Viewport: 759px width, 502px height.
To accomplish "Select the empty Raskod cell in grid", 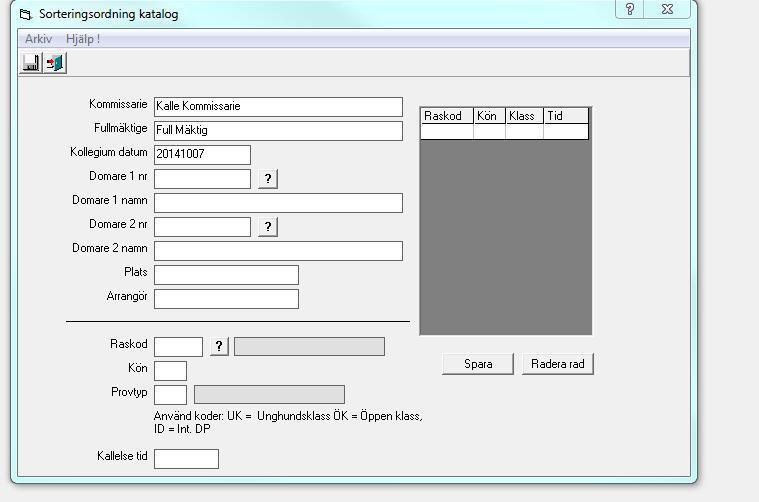I will pyautogui.click(x=447, y=132).
